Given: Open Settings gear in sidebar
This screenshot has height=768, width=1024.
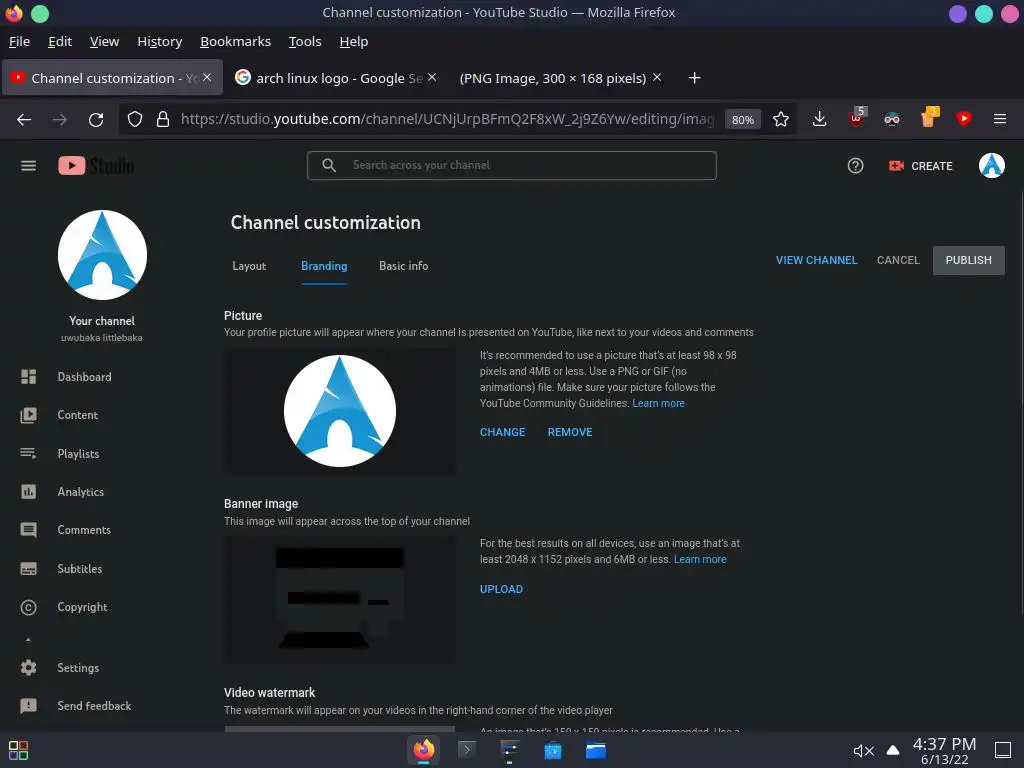Looking at the screenshot, I should (28, 667).
